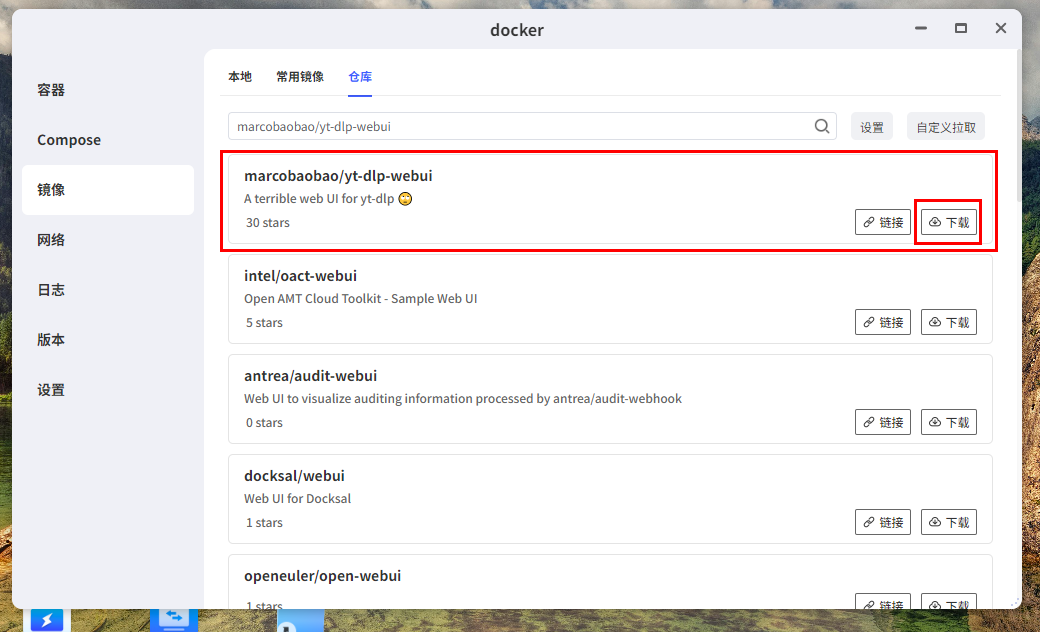The height and width of the screenshot is (632, 1040).
Task: Open link for docksal/webui
Action: [883, 523]
